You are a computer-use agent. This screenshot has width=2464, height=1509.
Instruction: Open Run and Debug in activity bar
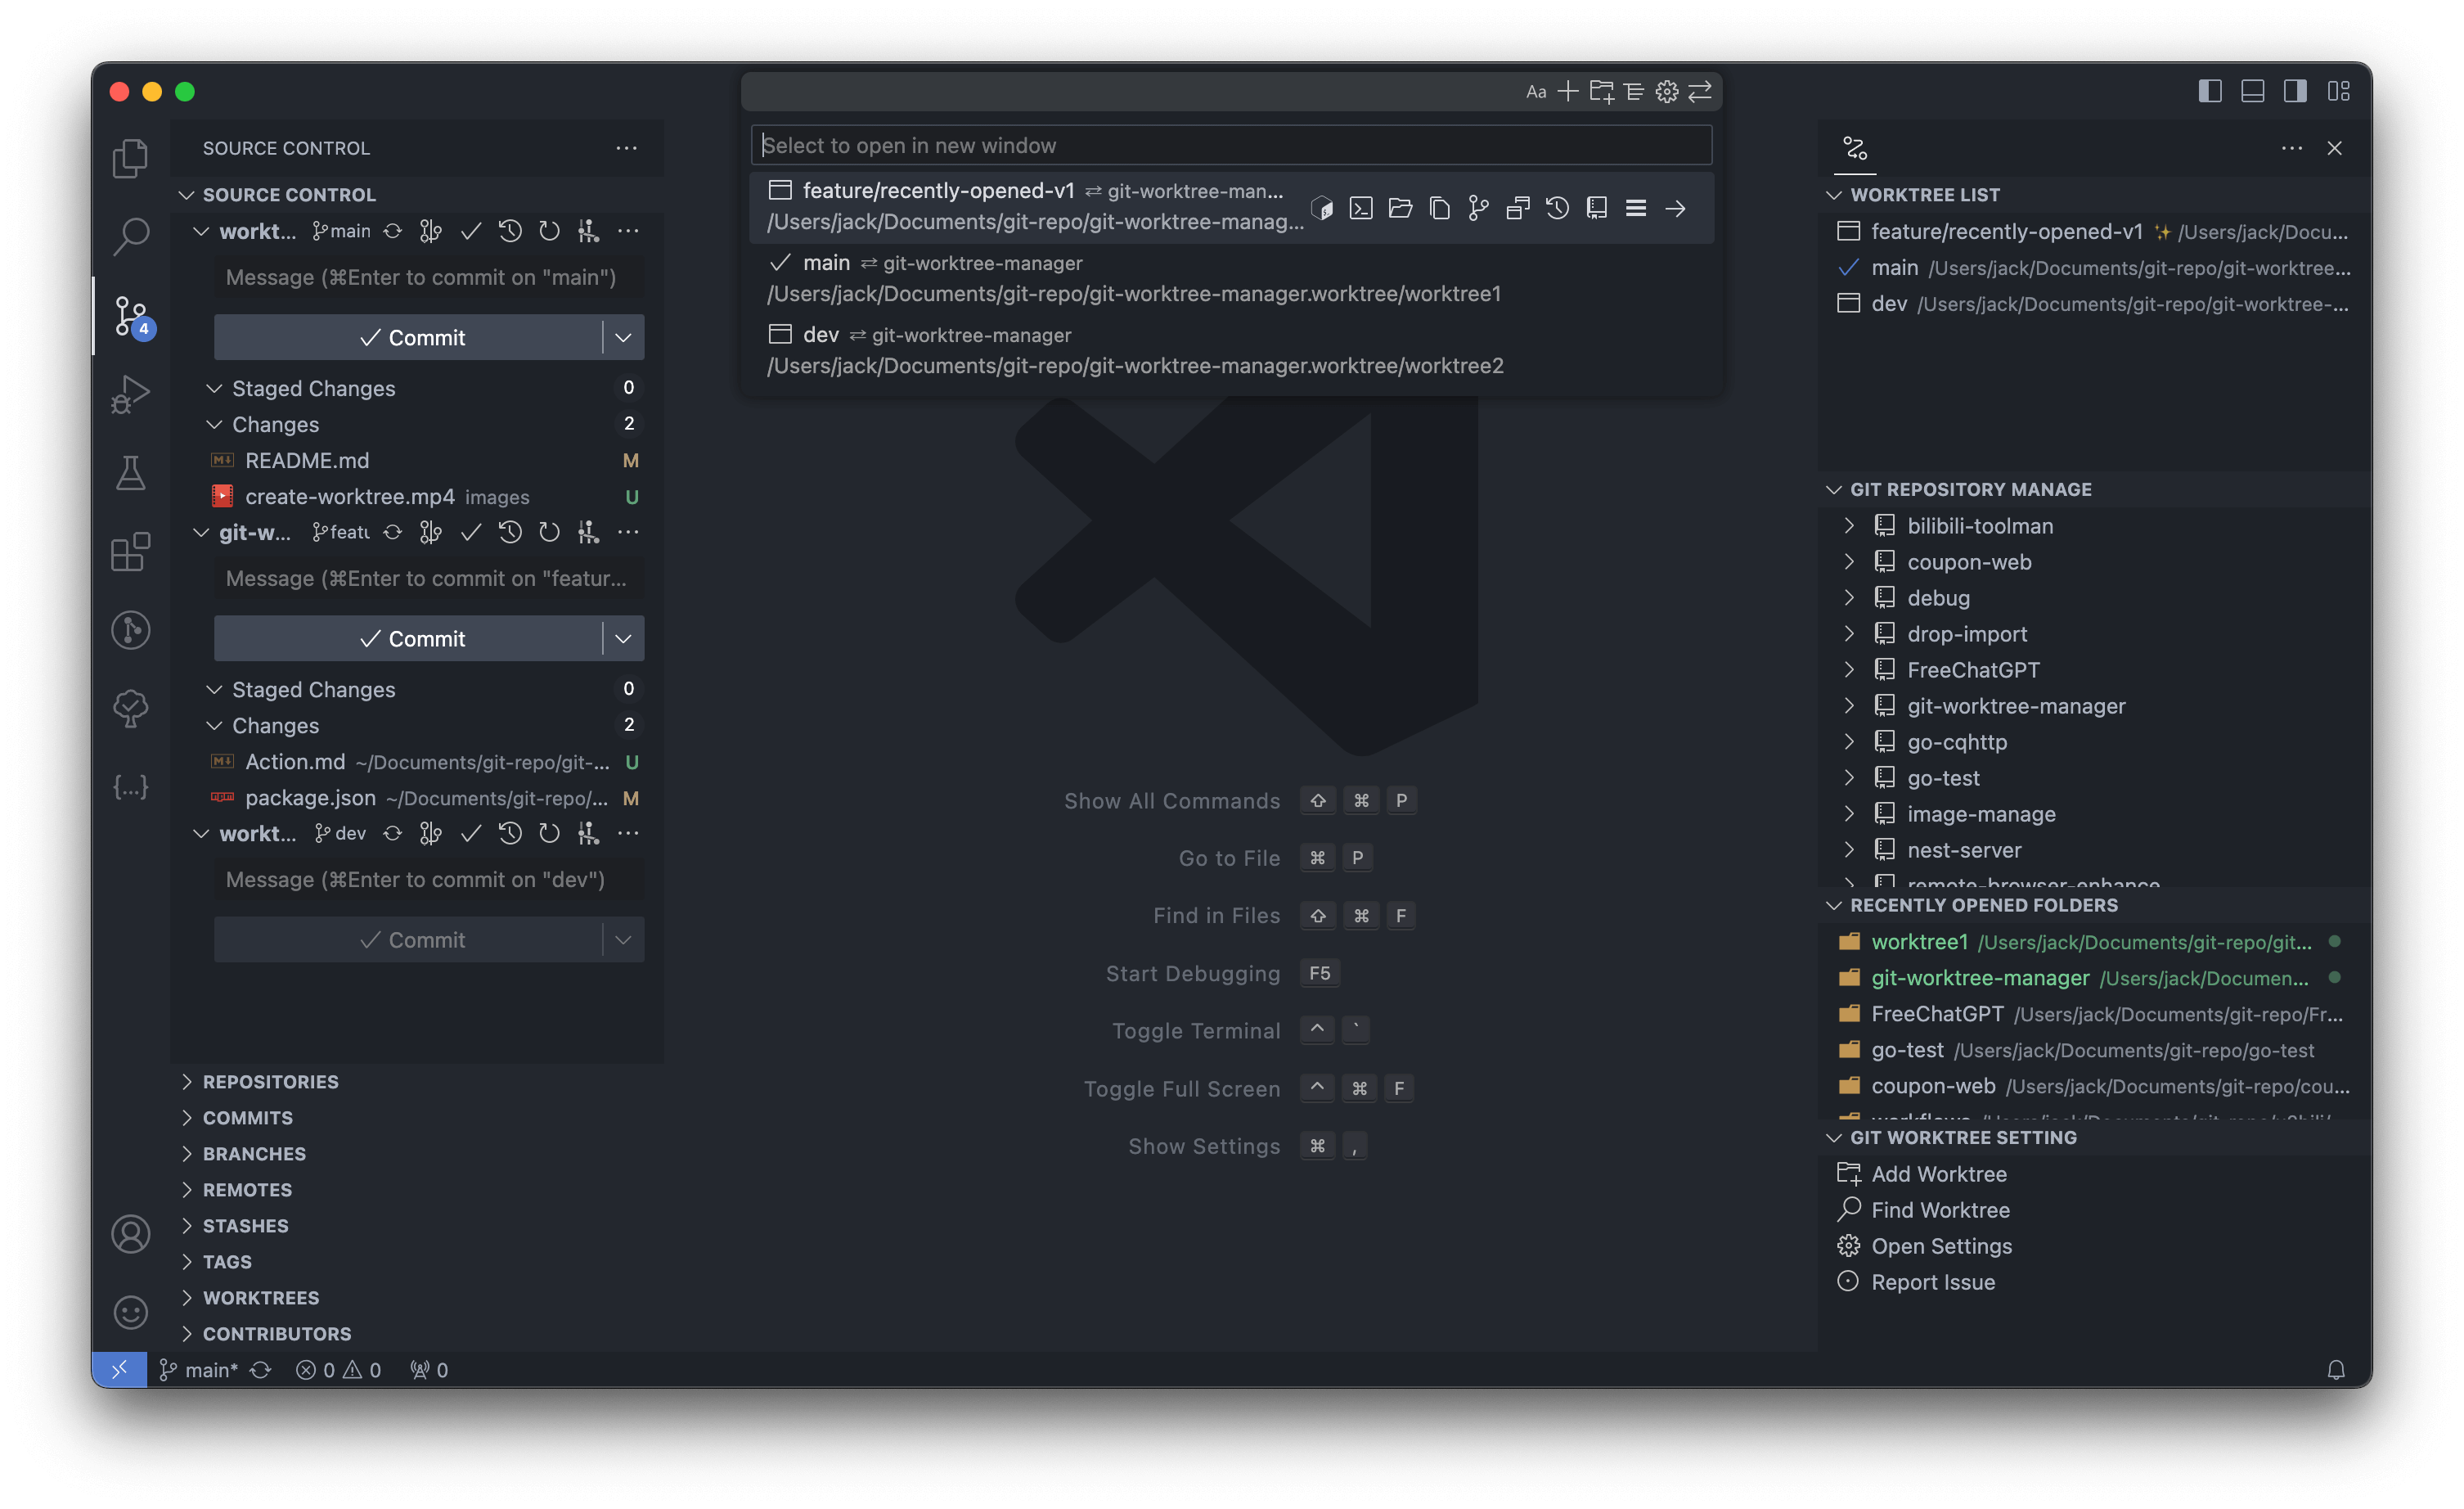pos(131,393)
